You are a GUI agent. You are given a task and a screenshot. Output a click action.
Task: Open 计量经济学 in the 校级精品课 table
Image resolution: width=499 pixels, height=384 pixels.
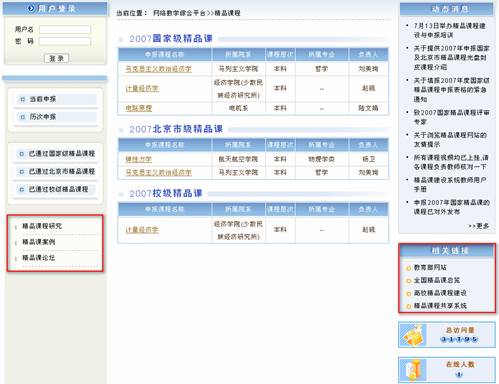142,230
